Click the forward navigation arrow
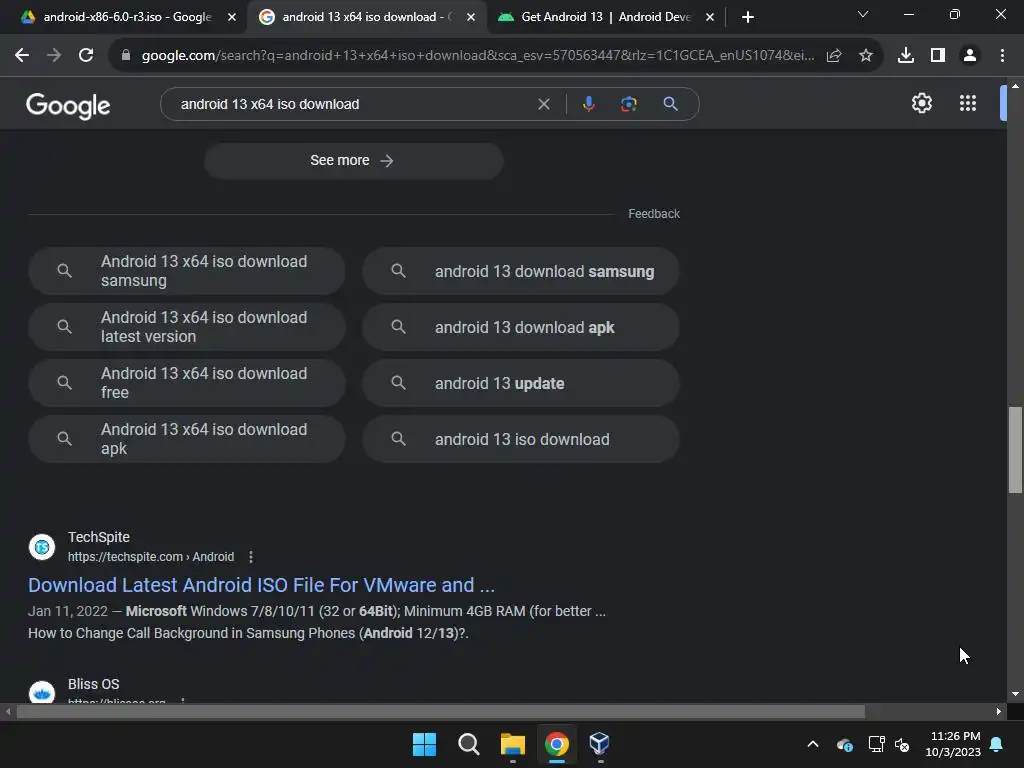This screenshot has width=1024, height=768. pos(54,56)
